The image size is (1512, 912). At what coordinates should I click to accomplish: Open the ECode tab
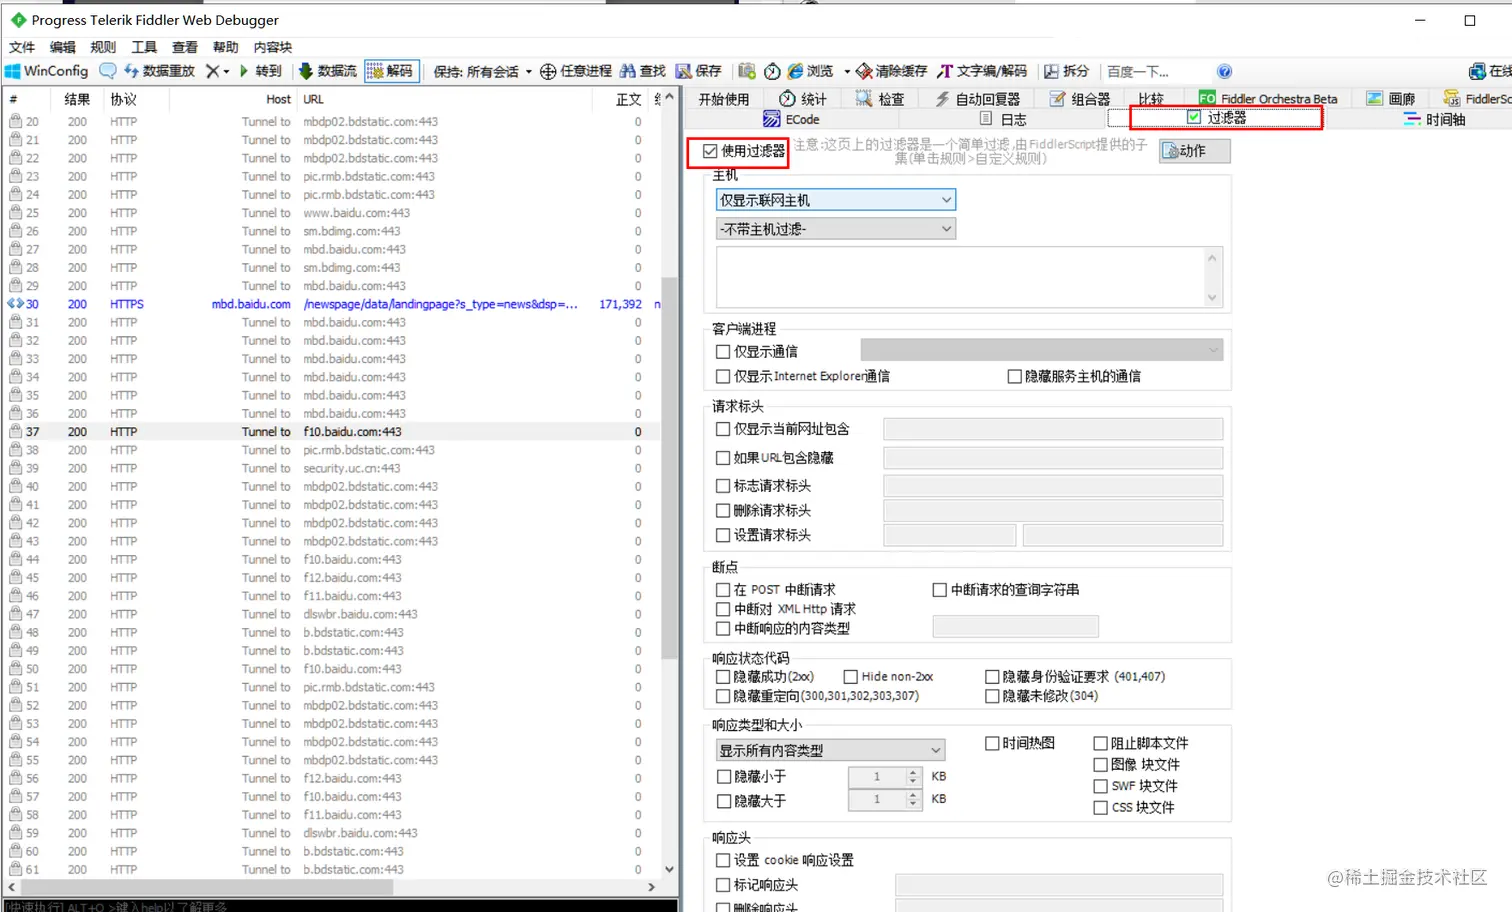click(791, 119)
